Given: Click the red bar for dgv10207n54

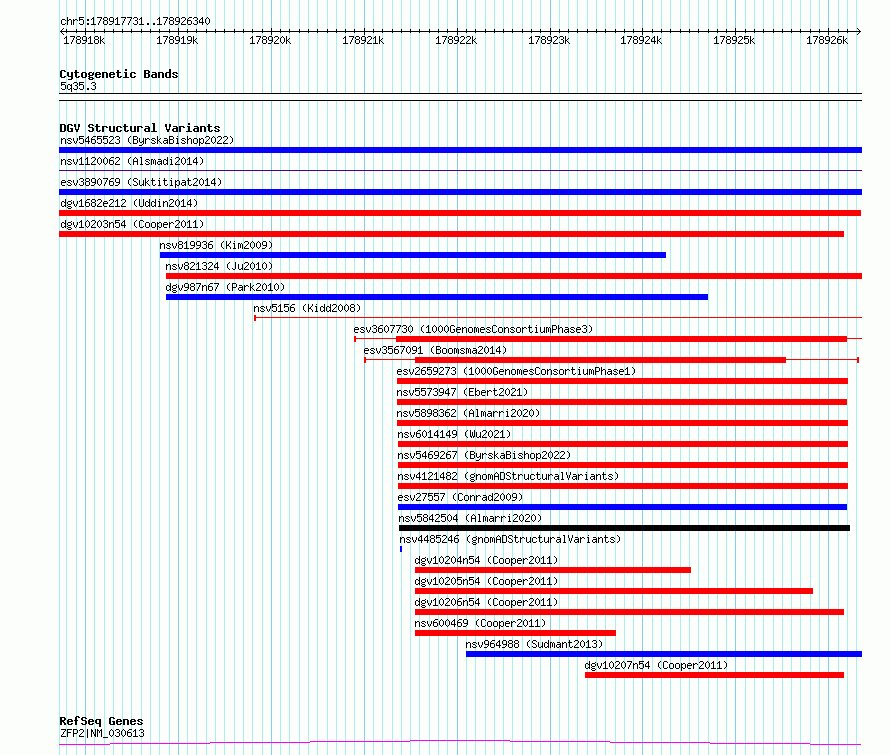Looking at the screenshot, I should click(x=715, y=675).
